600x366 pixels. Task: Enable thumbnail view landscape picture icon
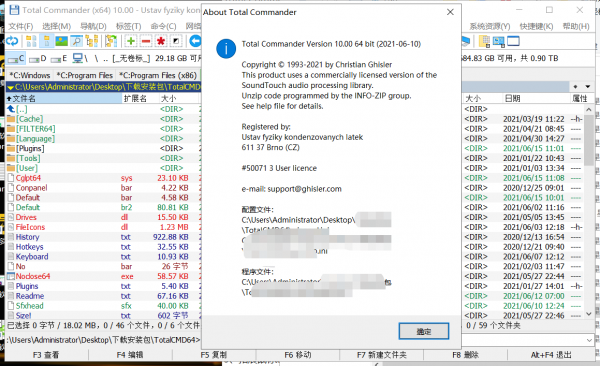[x=62, y=41]
